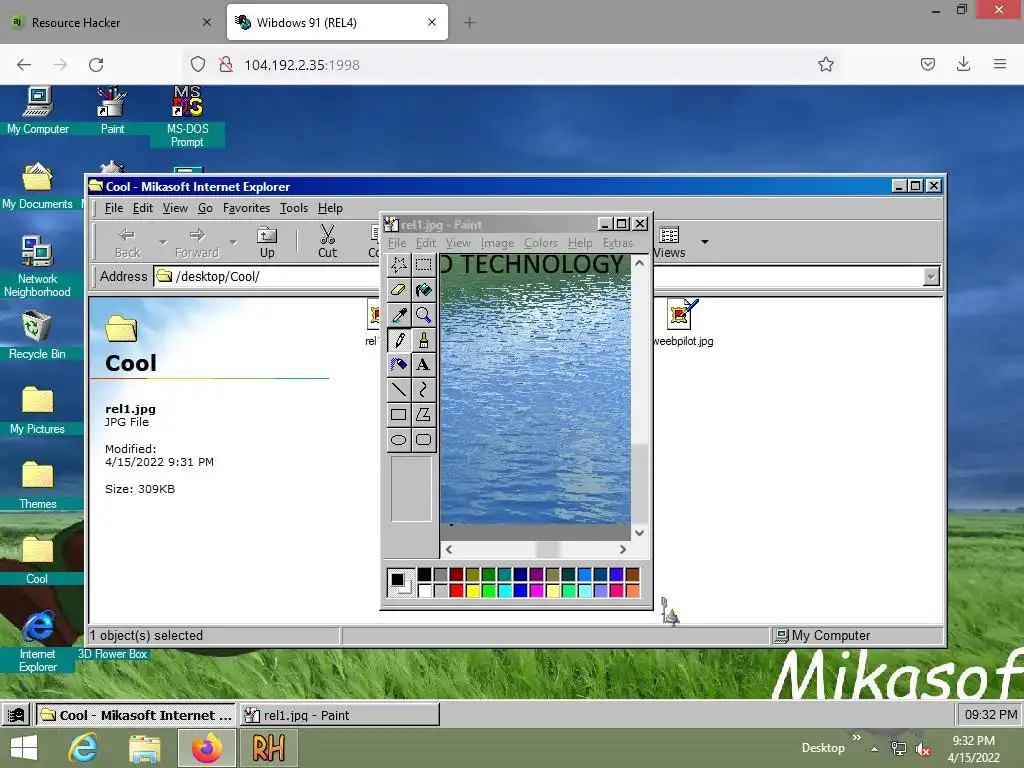The image size is (1024, 768).
Task: Select the Line tool in Paint
Action: (x=398, y=390)
